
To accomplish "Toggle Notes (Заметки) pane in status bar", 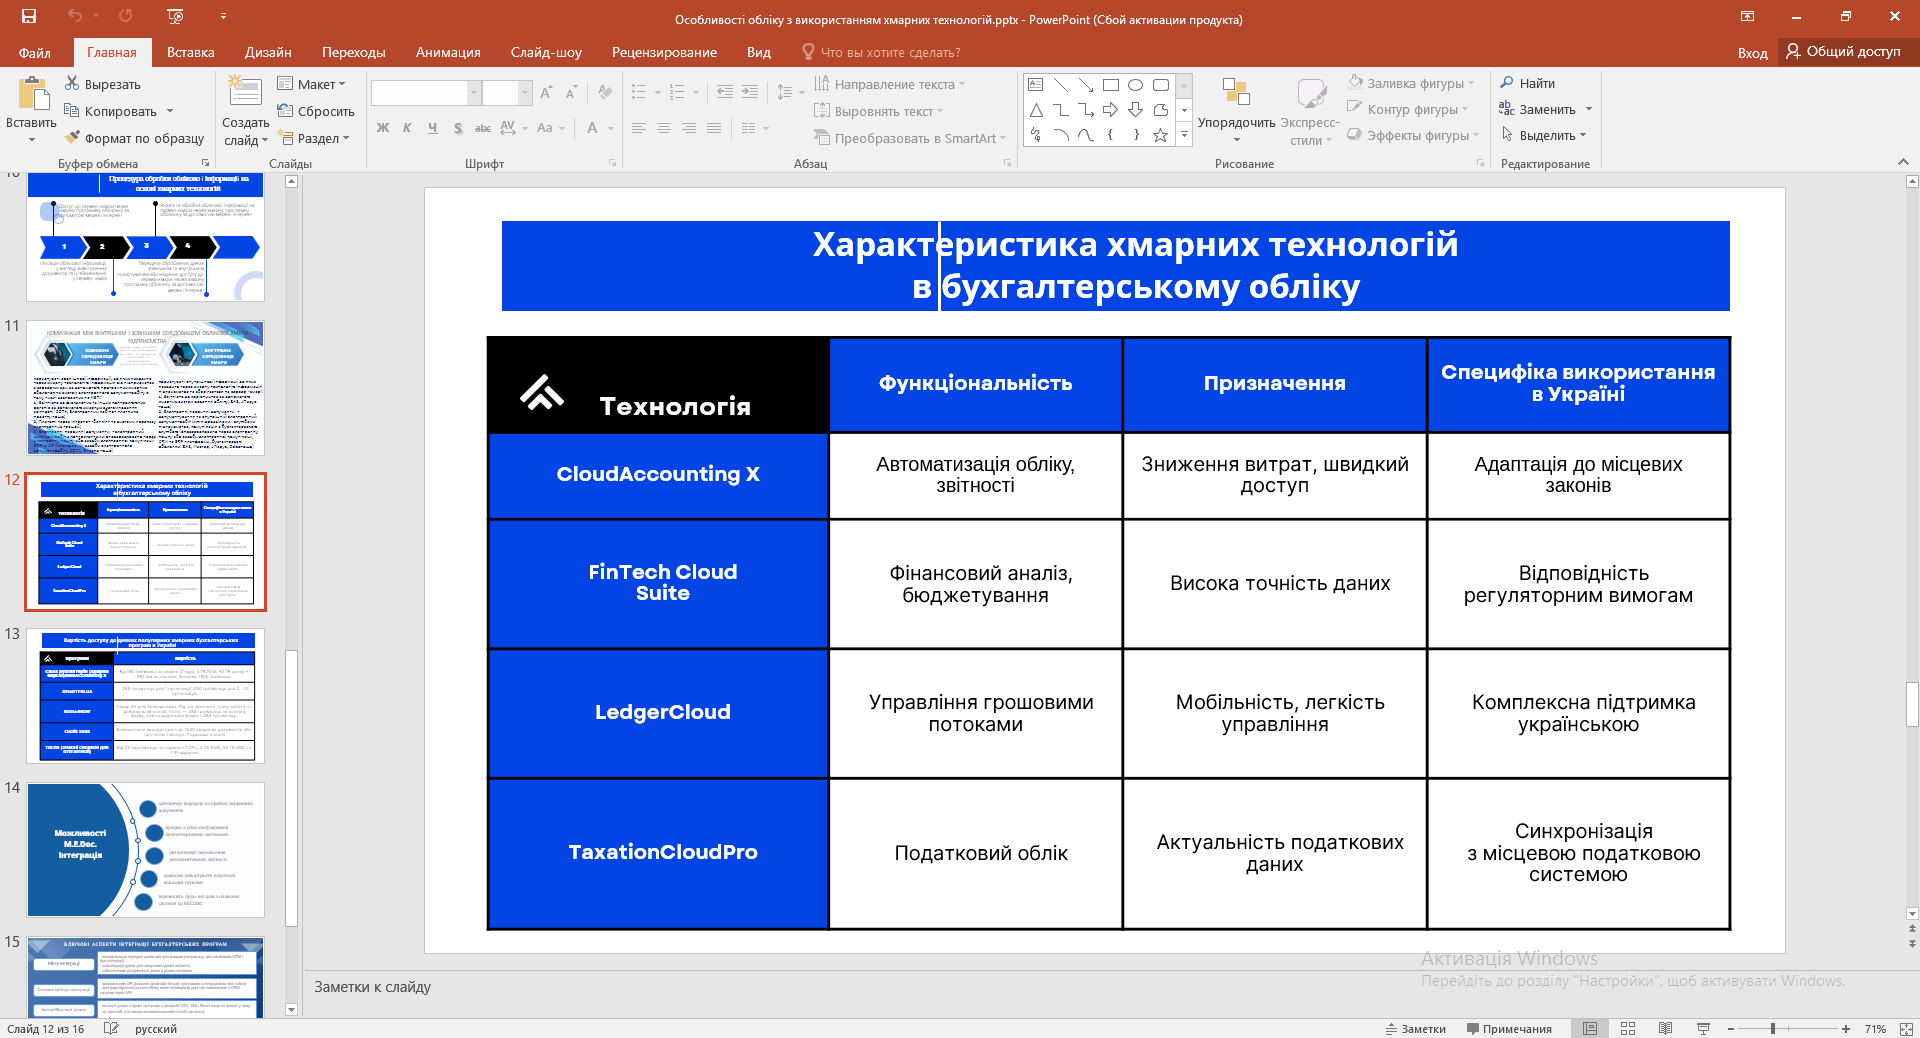I will click(1416, 1029).
